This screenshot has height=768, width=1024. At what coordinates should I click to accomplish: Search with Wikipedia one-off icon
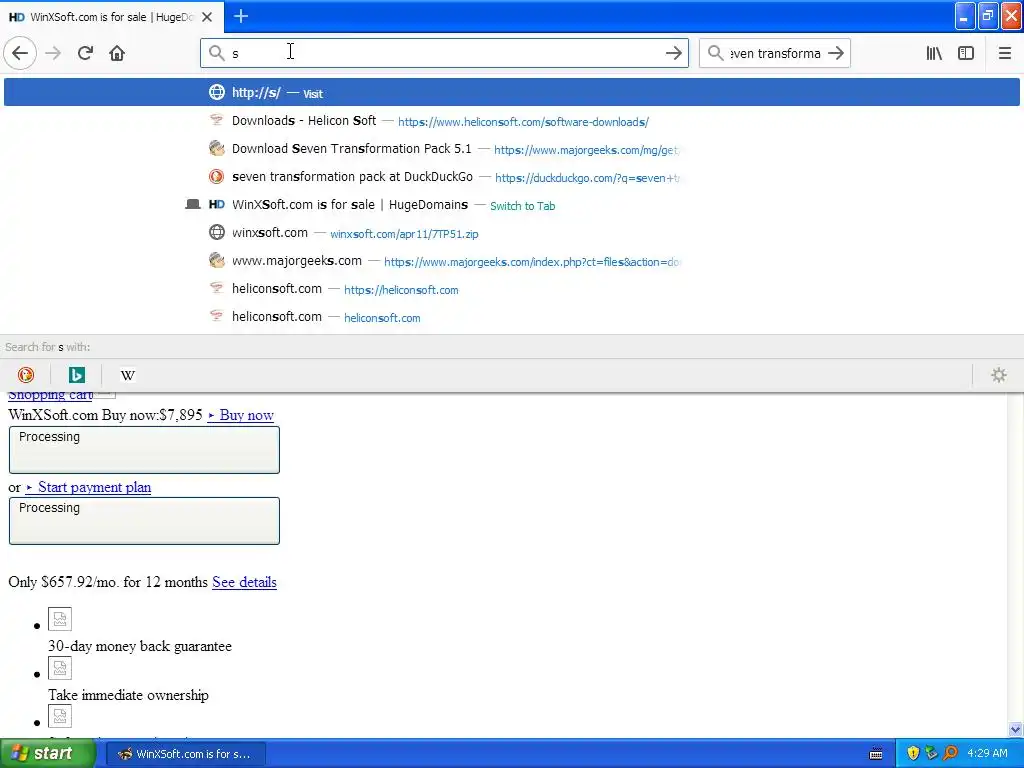[x=128, y=375]
